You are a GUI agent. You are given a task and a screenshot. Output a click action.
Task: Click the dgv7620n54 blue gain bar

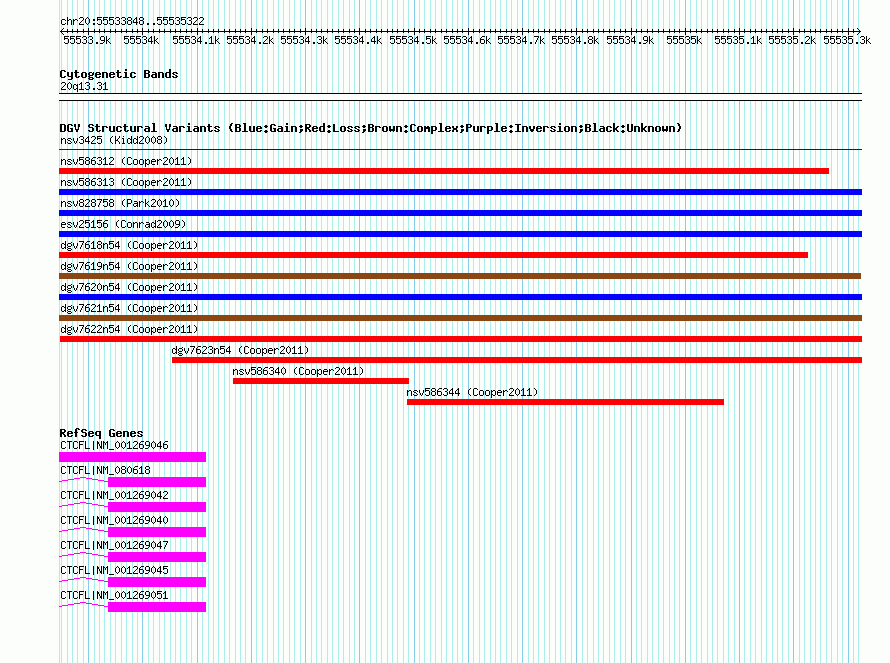[460, 297]
